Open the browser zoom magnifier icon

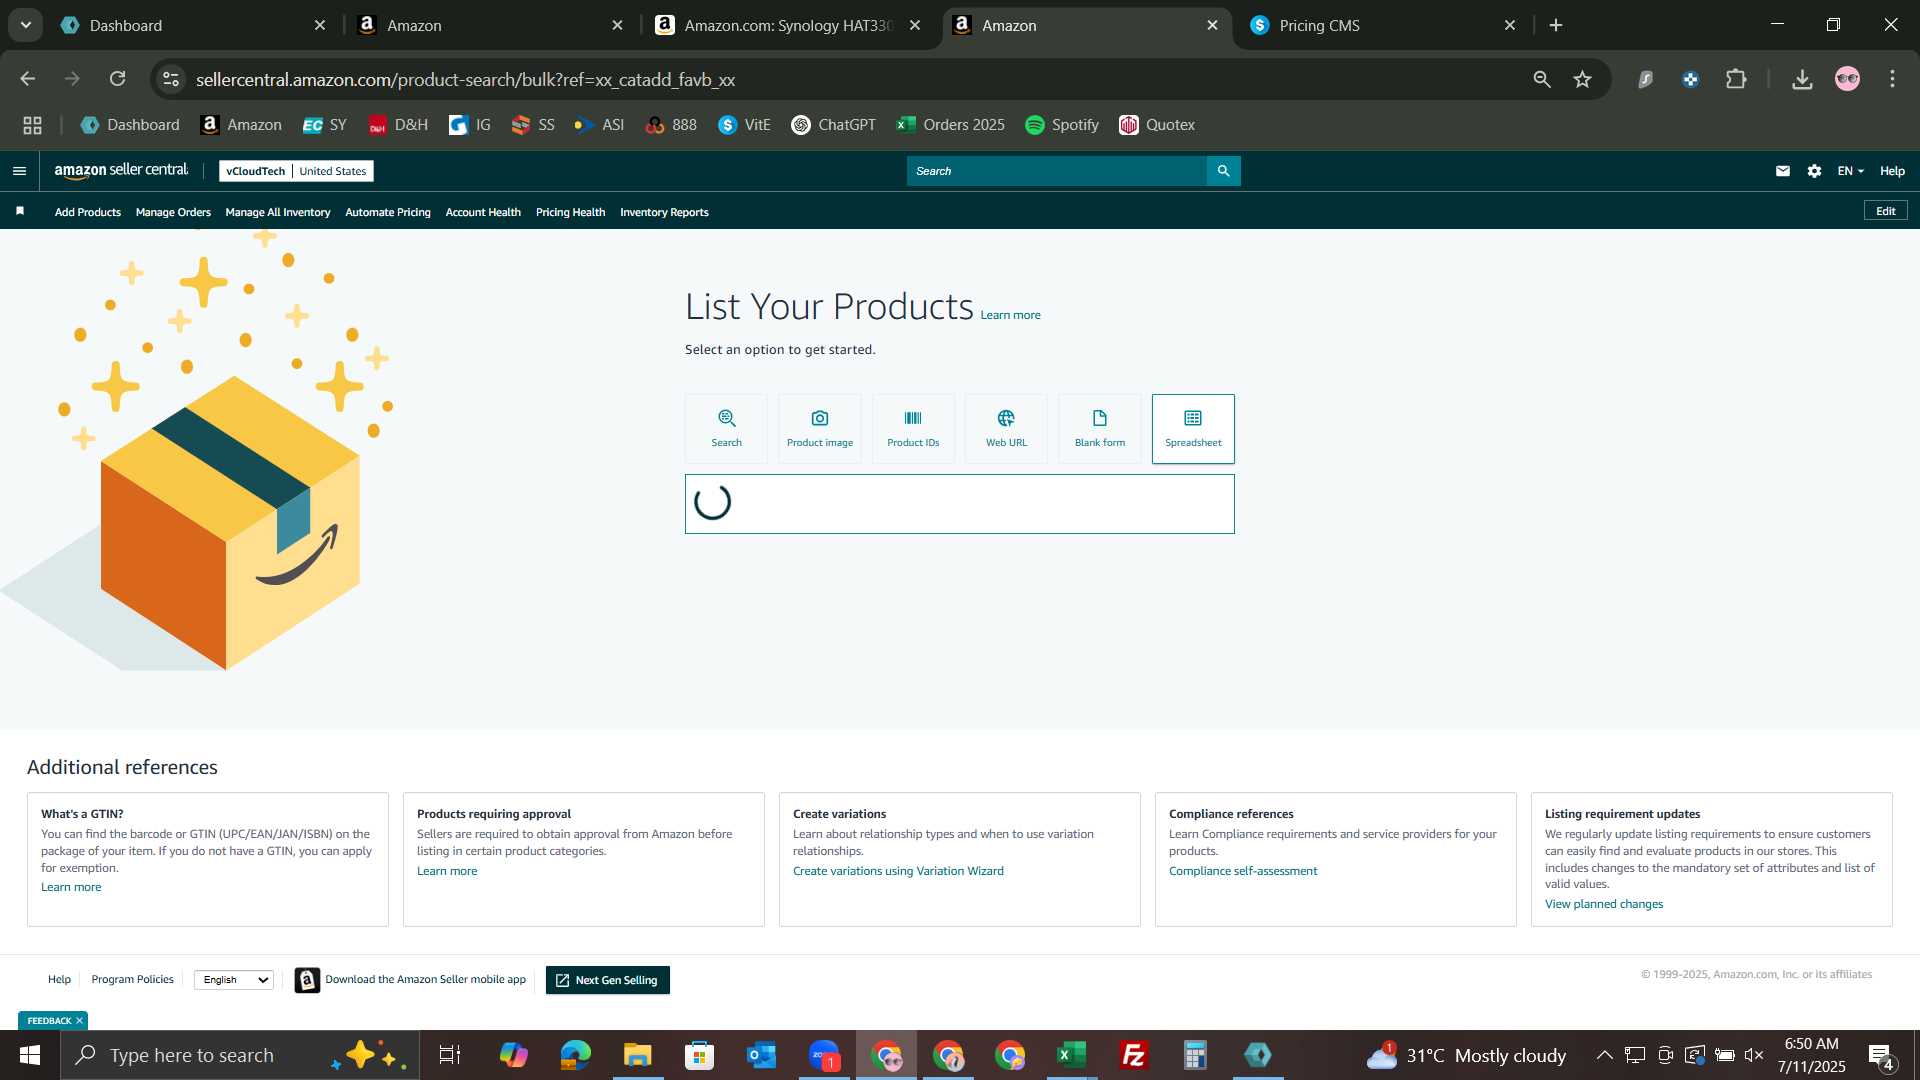point(1542,79)
